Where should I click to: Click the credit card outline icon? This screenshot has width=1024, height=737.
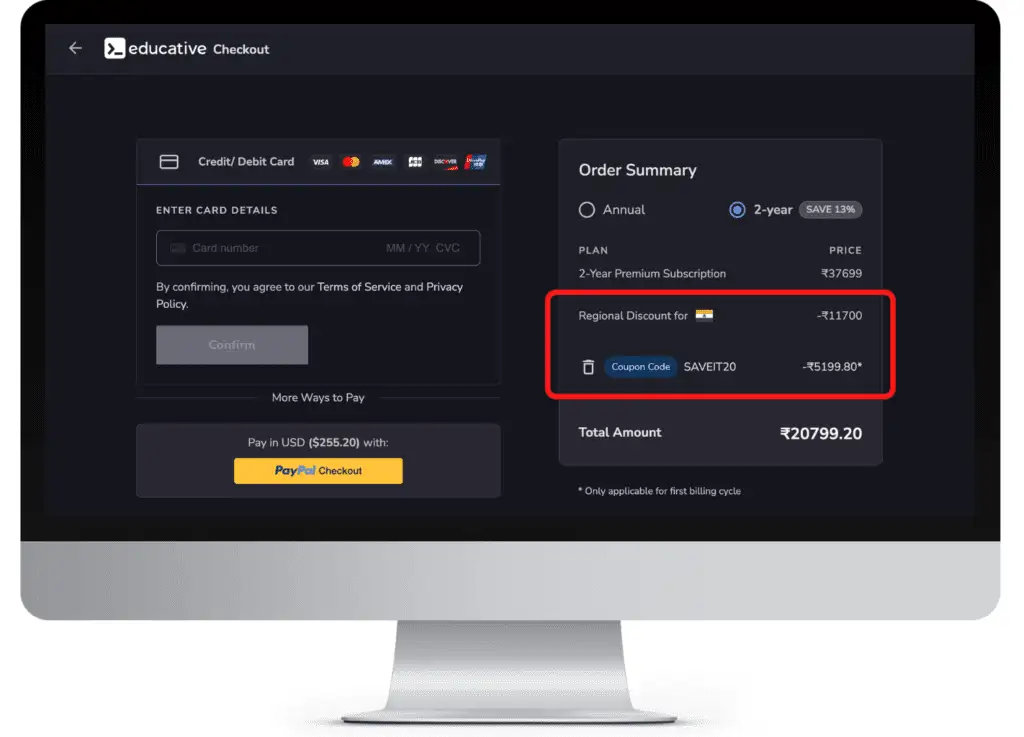169,162
